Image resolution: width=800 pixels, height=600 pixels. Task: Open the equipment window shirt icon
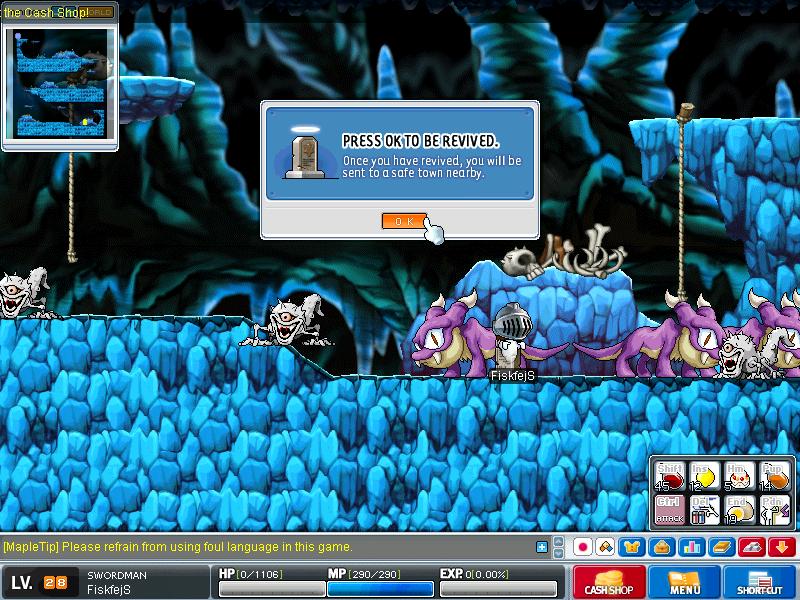[632, 547]
